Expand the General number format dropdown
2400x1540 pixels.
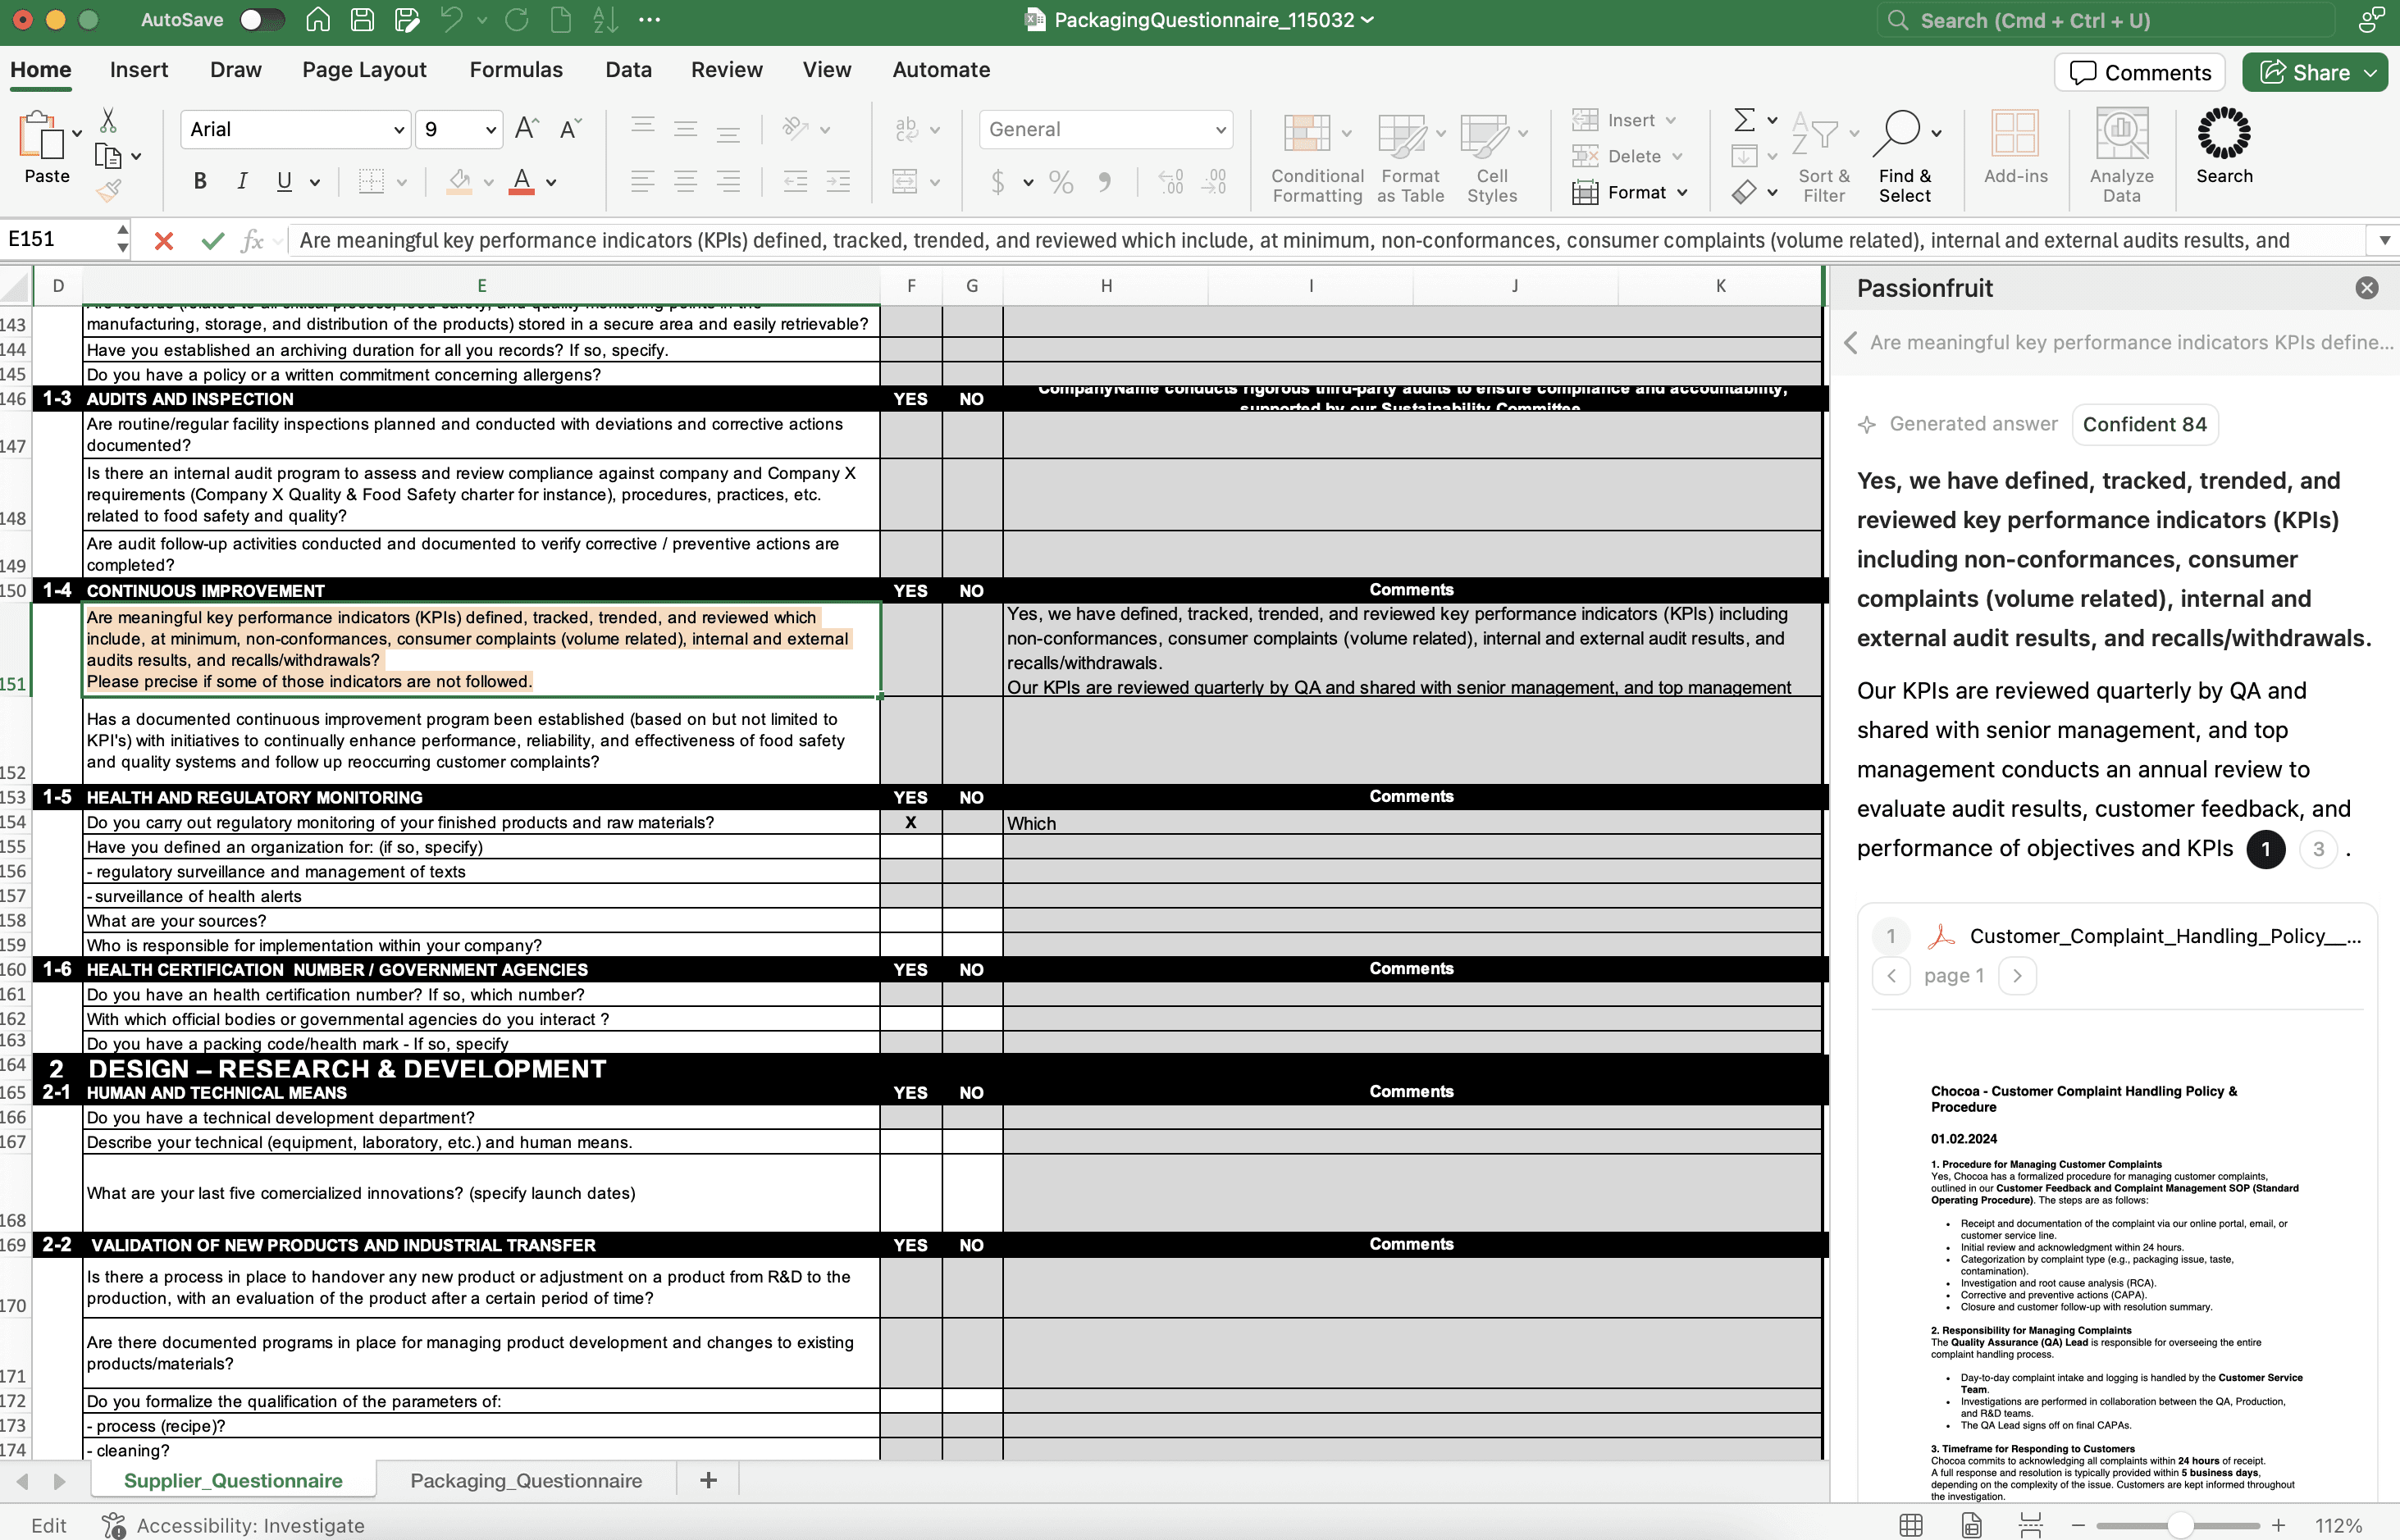pos(1220,130)
